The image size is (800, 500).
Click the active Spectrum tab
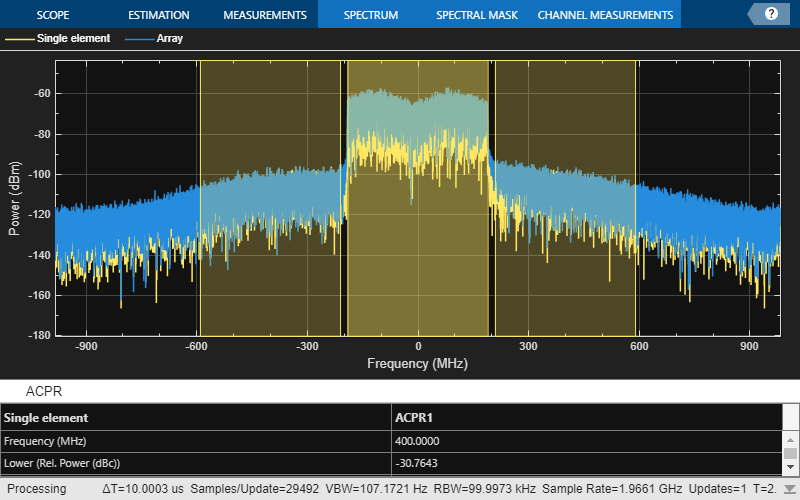370,15
